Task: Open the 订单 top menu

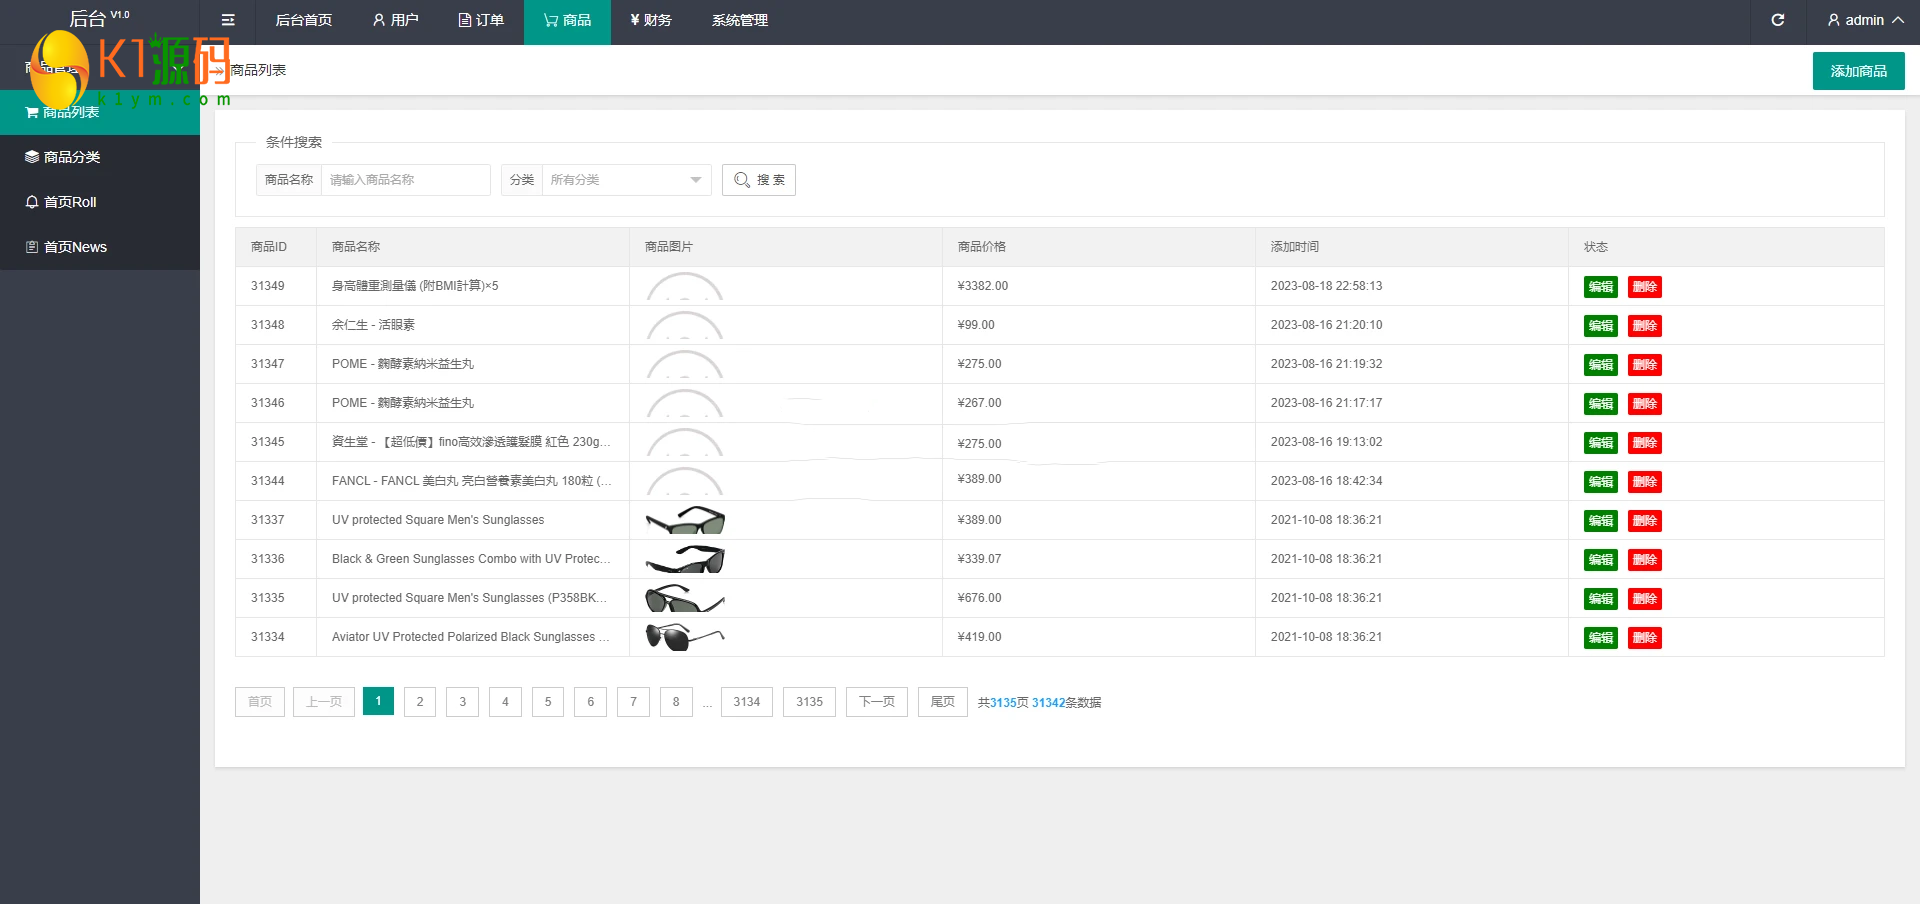Action: coord(481,20)
